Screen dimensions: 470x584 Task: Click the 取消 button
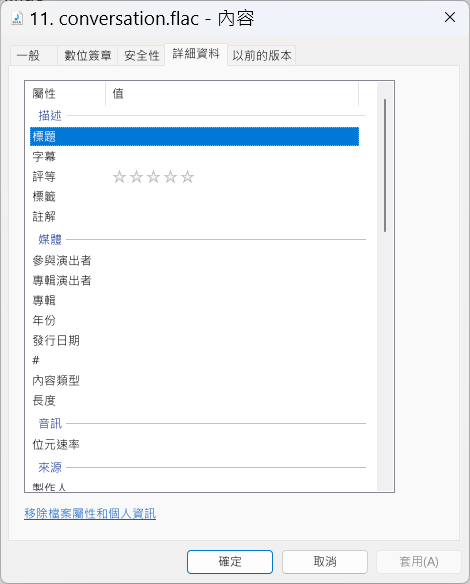coord(325,562)
